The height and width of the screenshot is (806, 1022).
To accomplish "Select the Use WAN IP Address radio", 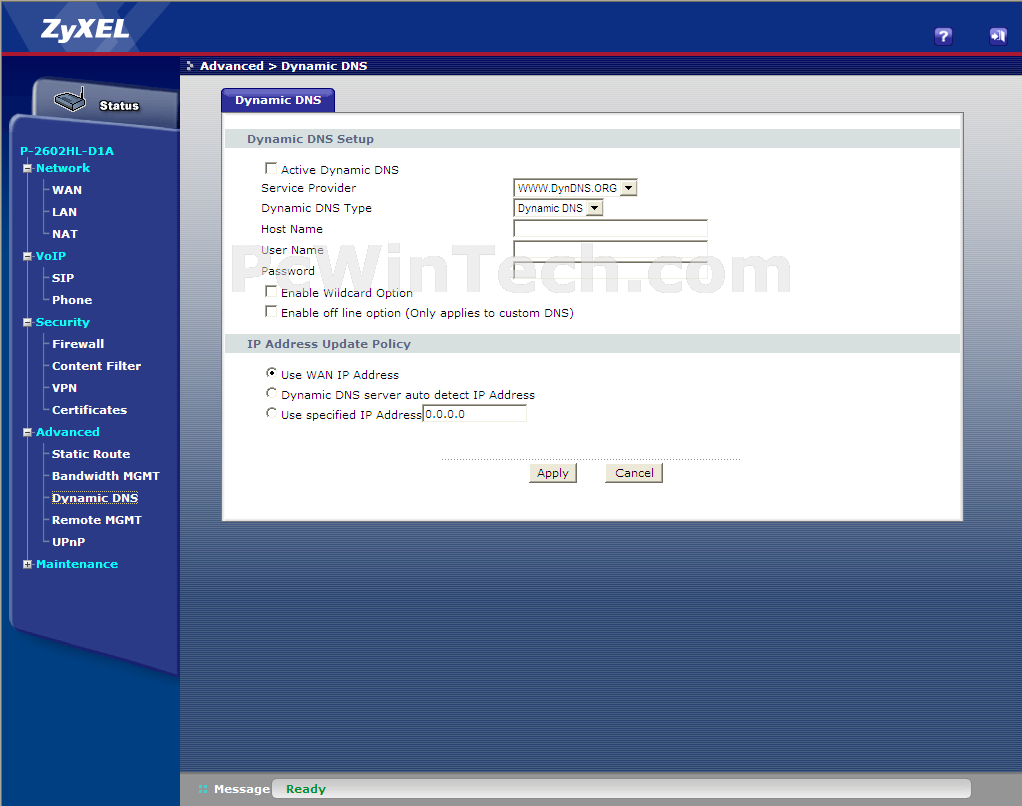I will tap(271, 373).
